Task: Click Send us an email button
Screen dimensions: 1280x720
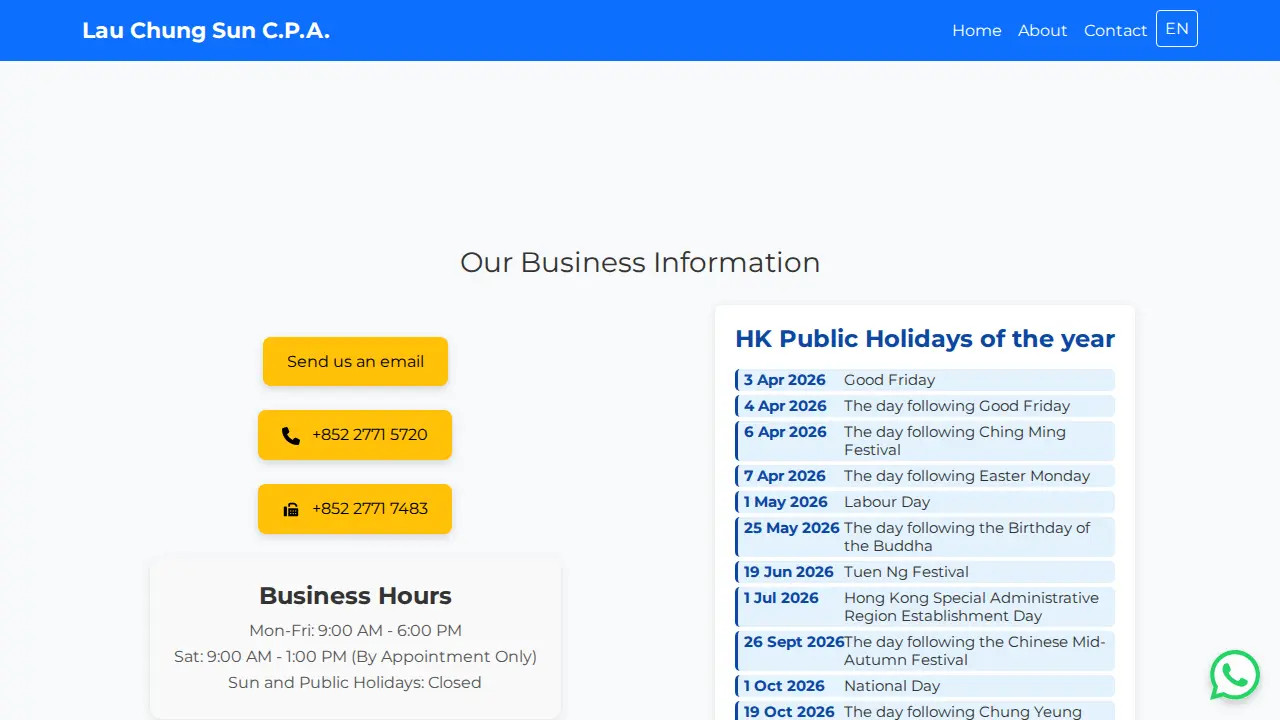Action: pyautogui.click(x=355, y=361)
